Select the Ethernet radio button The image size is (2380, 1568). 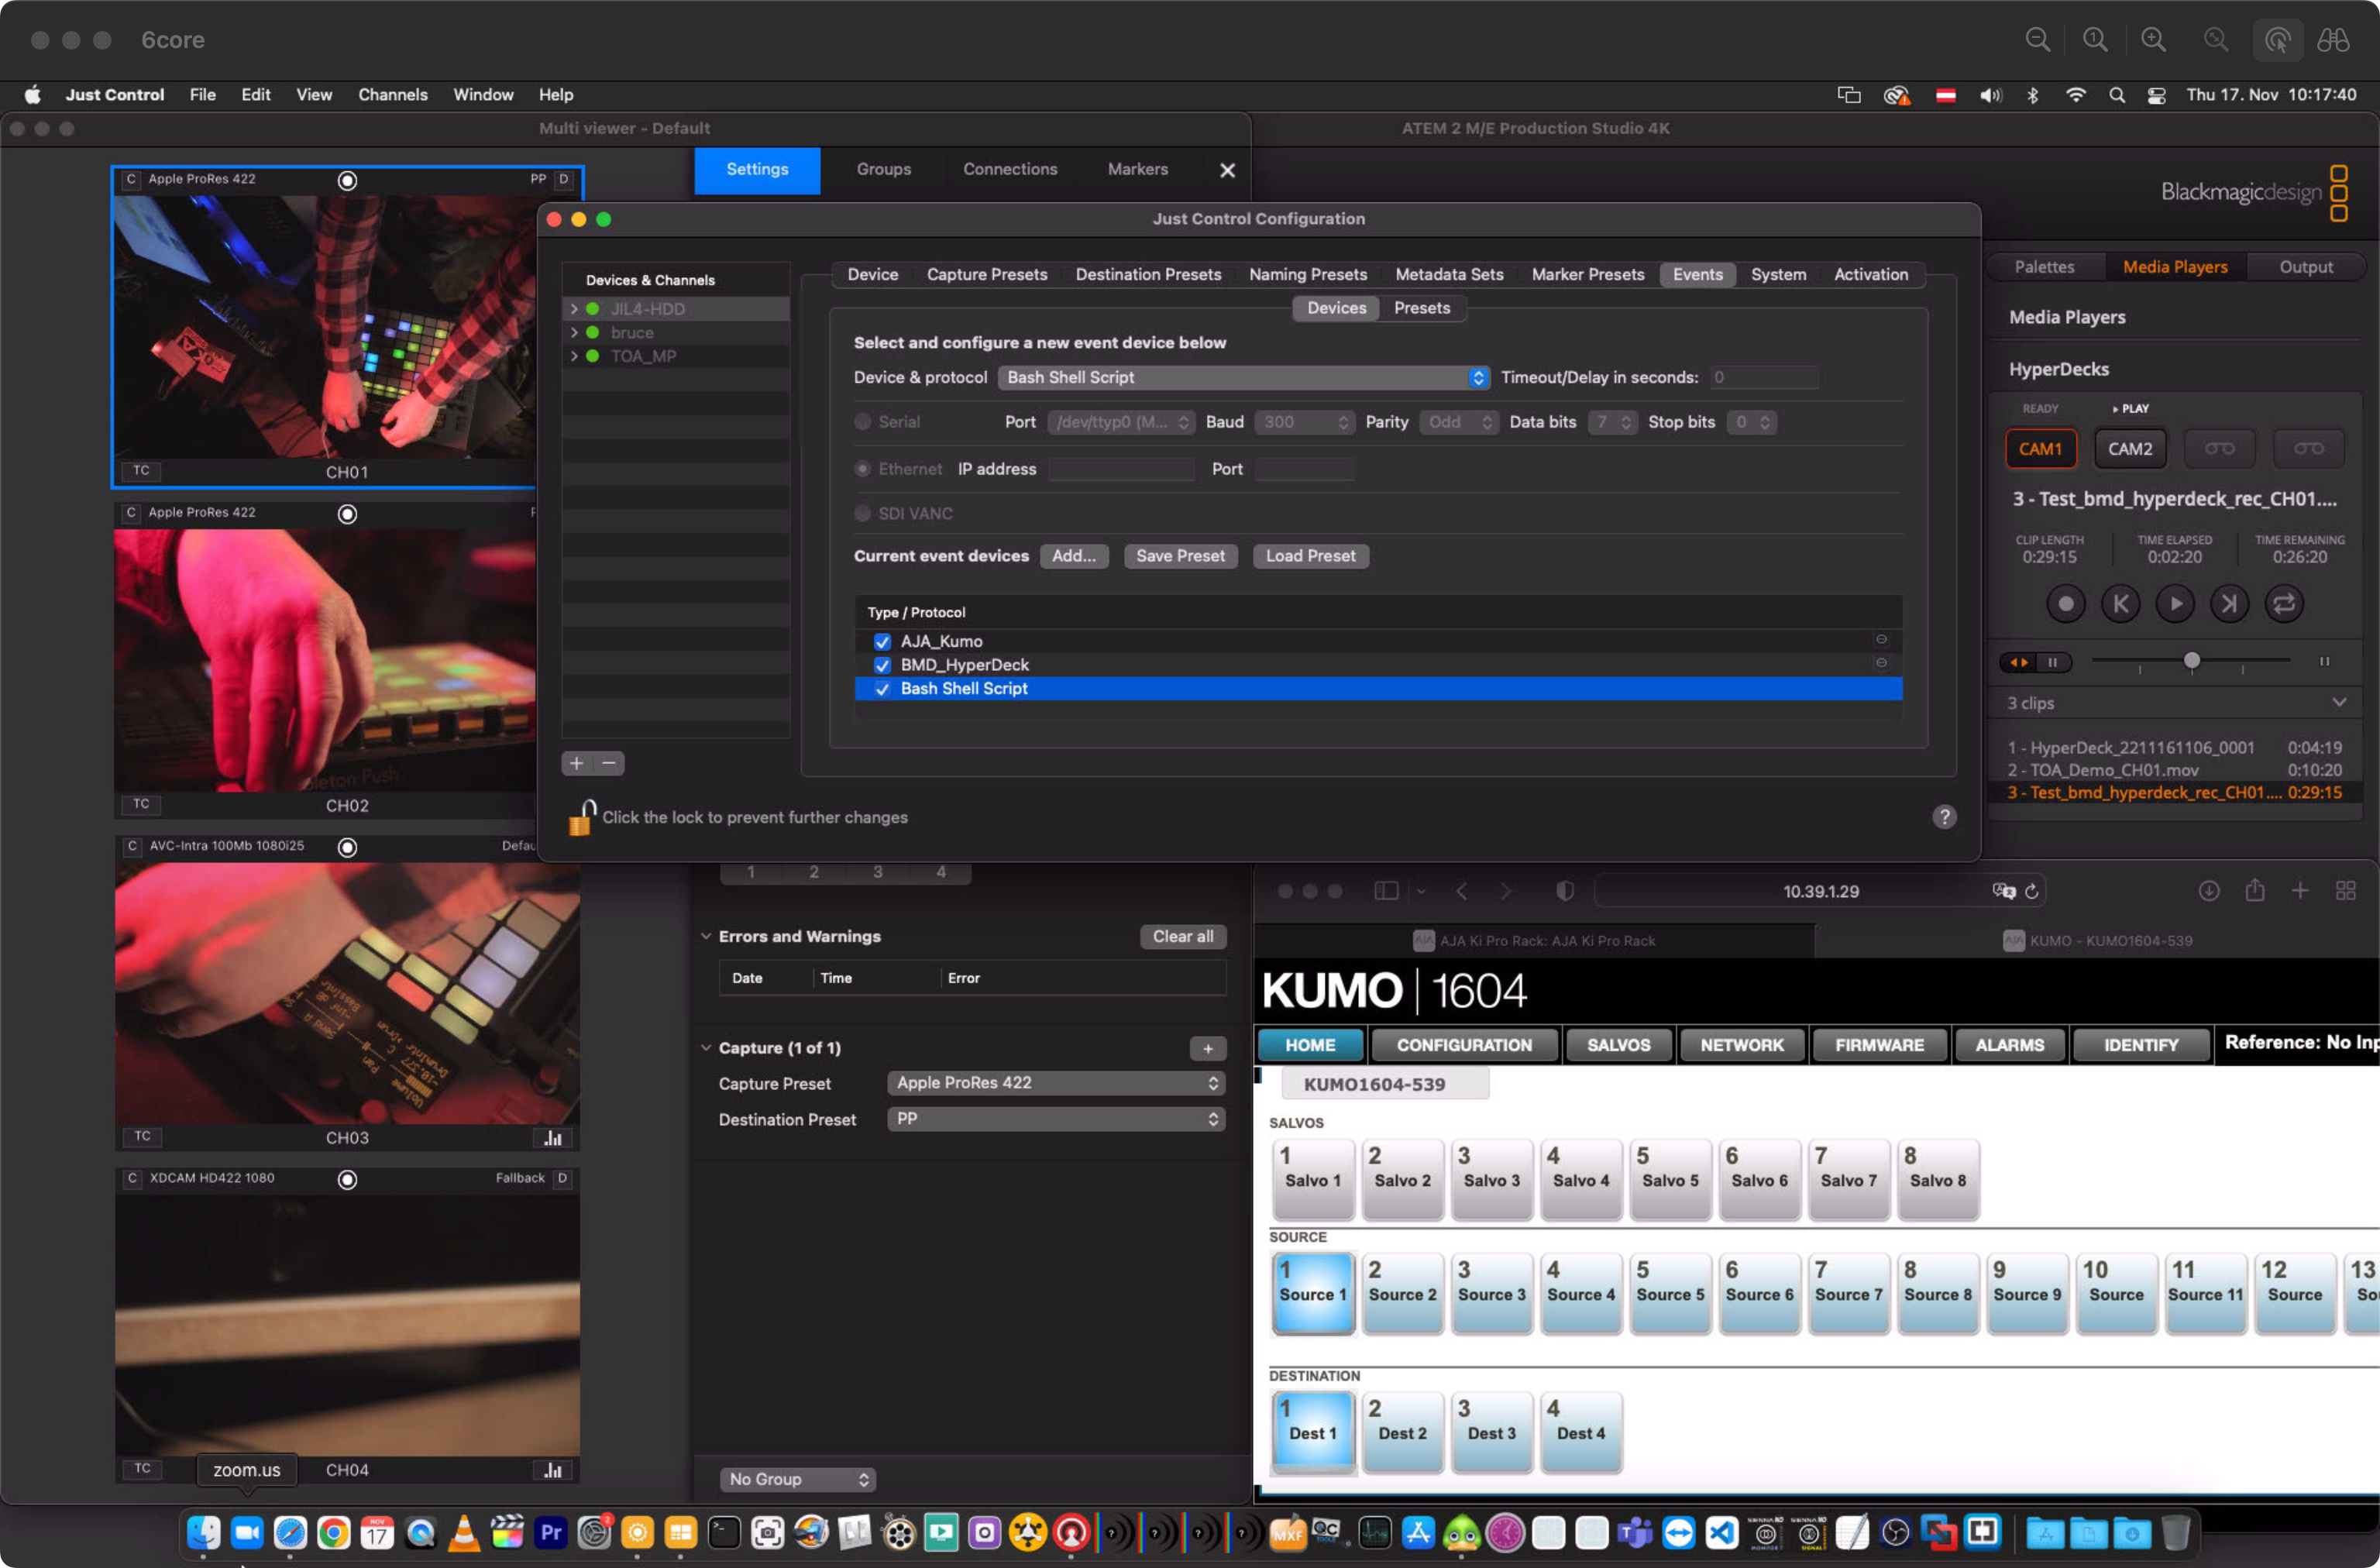[862, 469]
